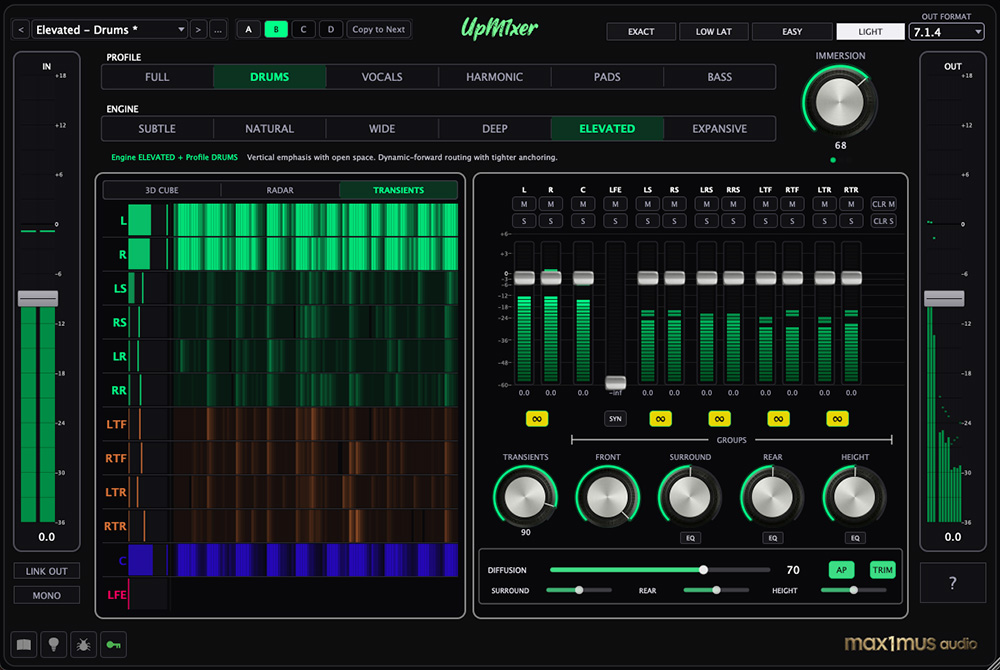This screenshot has height=670, width=1000.
Task: Switch to the 3D Cube tab
Action: coord(162,190)
